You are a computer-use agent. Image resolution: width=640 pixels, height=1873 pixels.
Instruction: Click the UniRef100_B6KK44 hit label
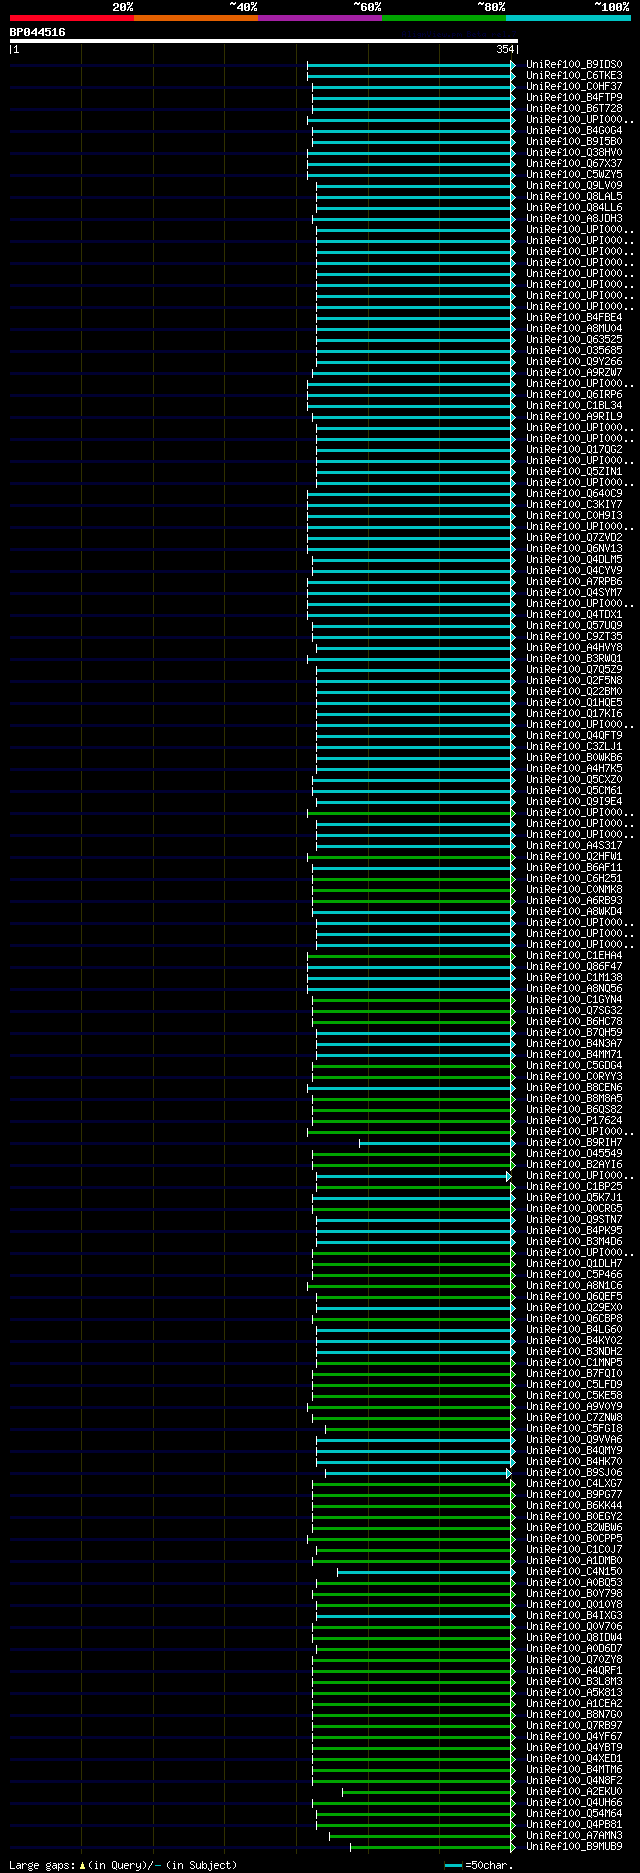574,1506
